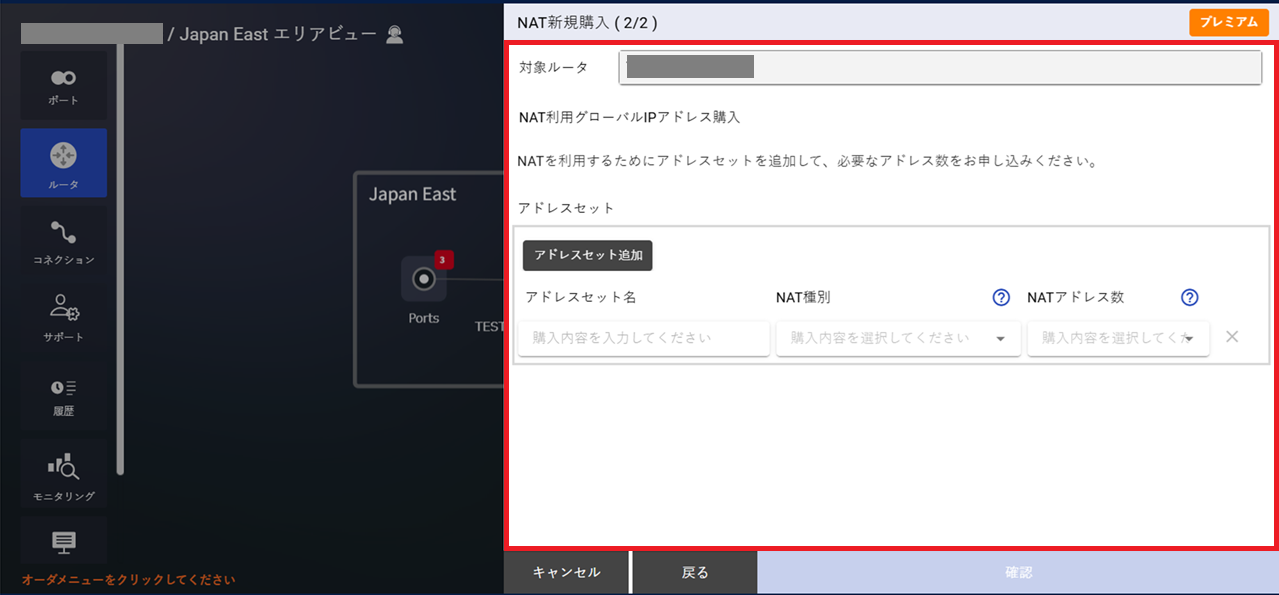Click the NAT利用グローバルIPアドレス購入 heading

coord(629,117)
